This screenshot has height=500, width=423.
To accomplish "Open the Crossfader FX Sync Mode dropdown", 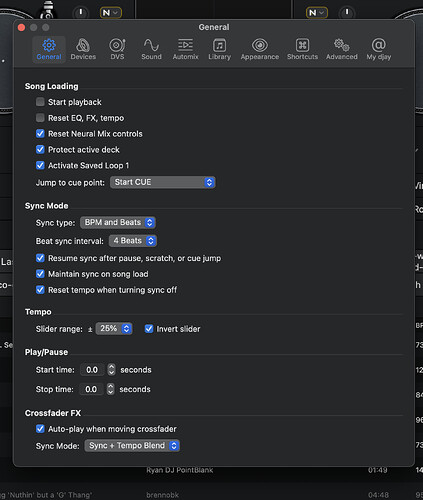I will pos(132,446).
